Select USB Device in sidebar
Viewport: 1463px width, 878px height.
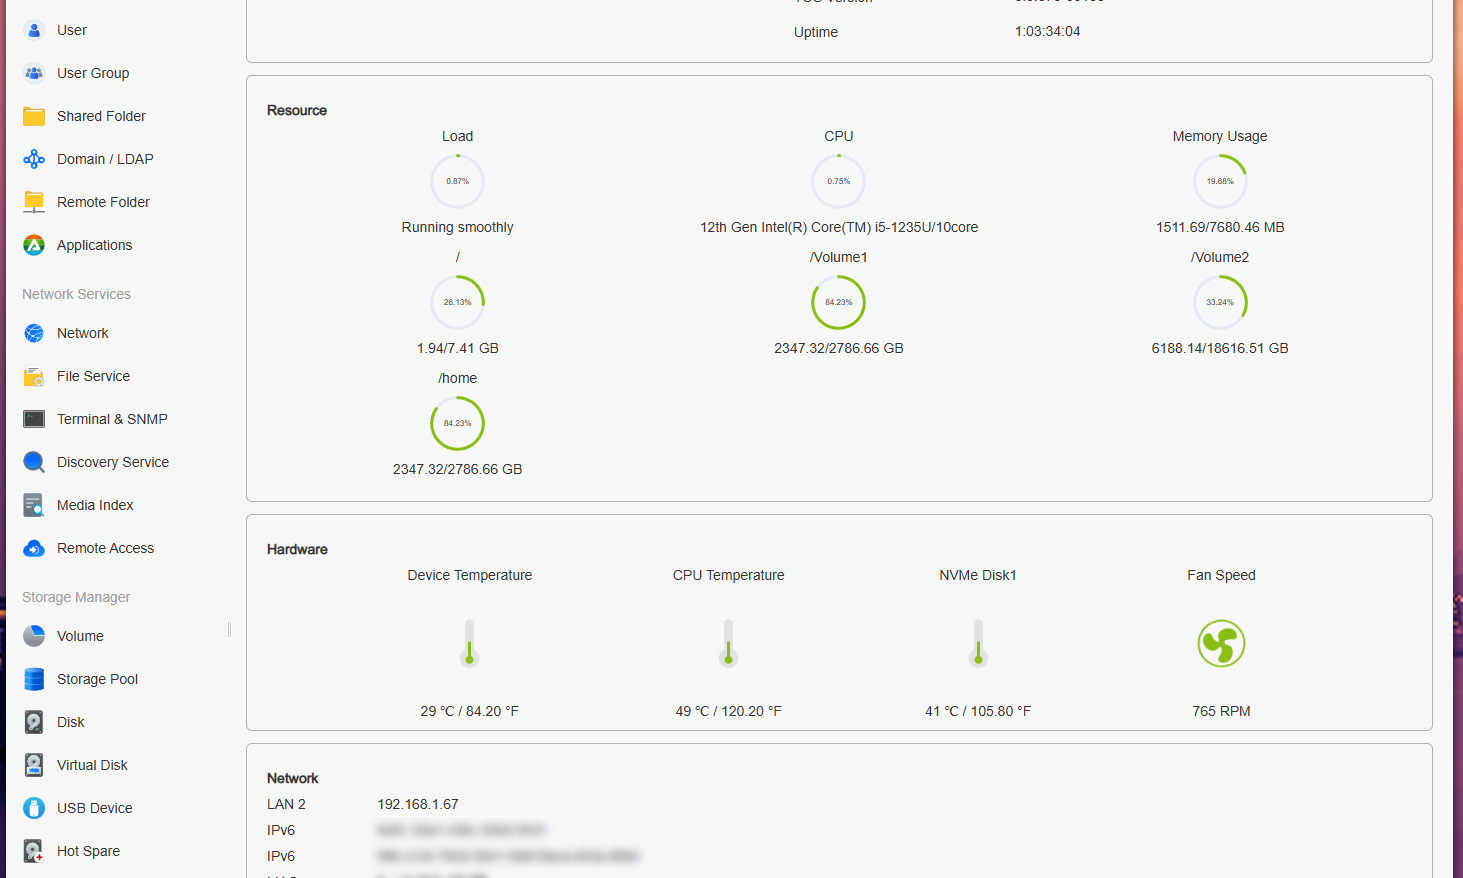pyautogui.click(x=94, y=808)
